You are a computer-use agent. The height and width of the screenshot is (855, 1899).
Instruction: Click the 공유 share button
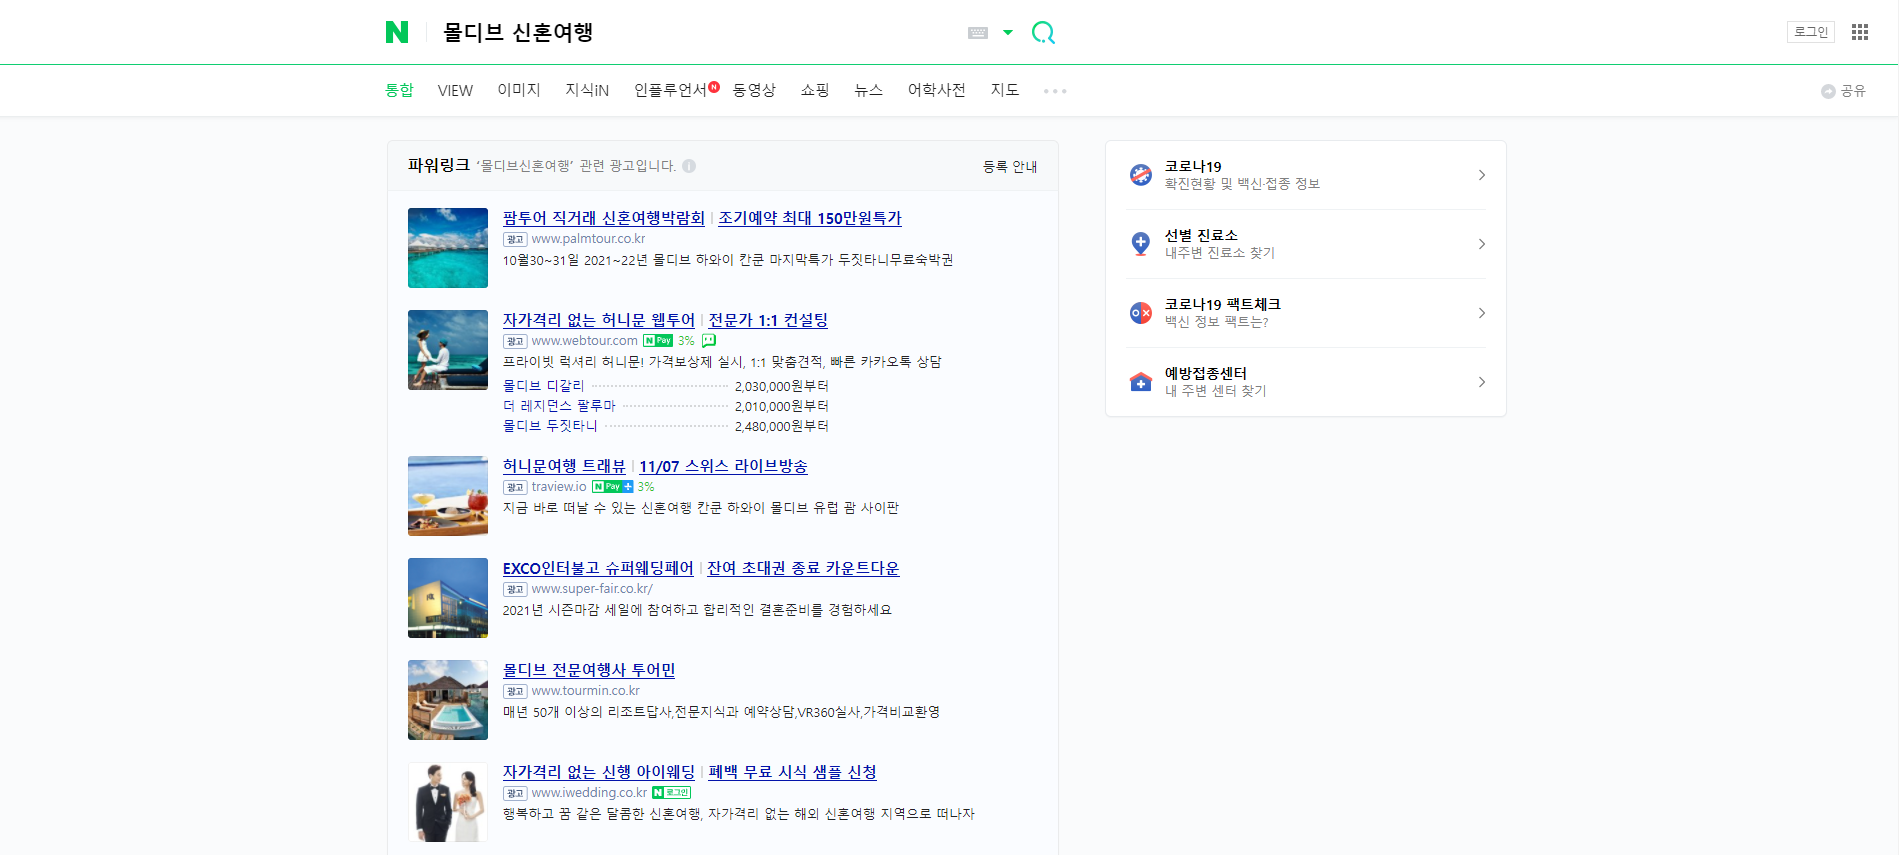tap(1843, 91)
